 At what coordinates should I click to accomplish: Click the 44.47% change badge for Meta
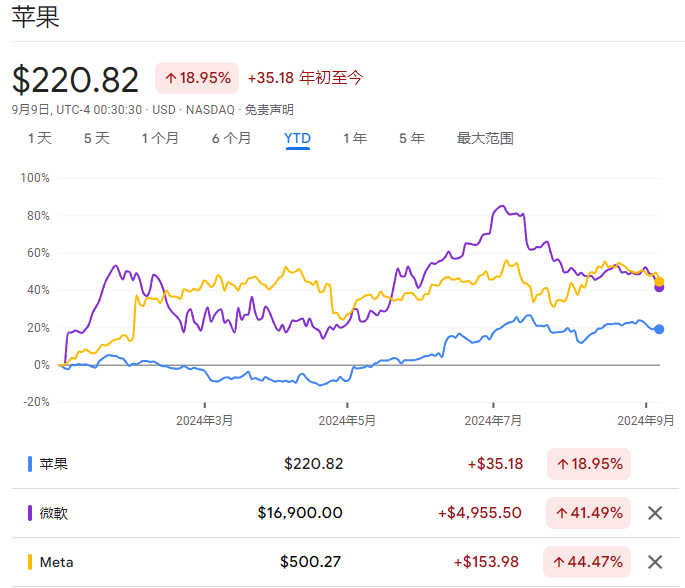589,562
